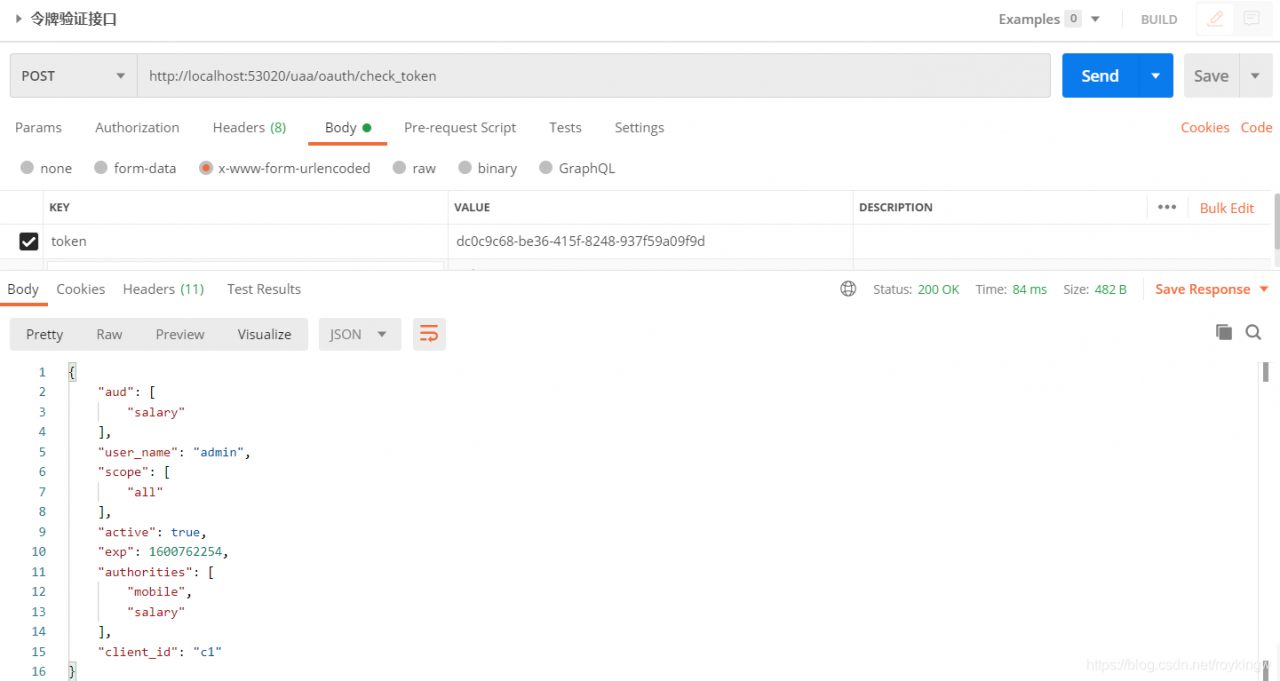The width and height of the screenshot is (1280, 681).
Task: Expand the 令牌验证接口 request title triangle
Action: coord(18,19)
